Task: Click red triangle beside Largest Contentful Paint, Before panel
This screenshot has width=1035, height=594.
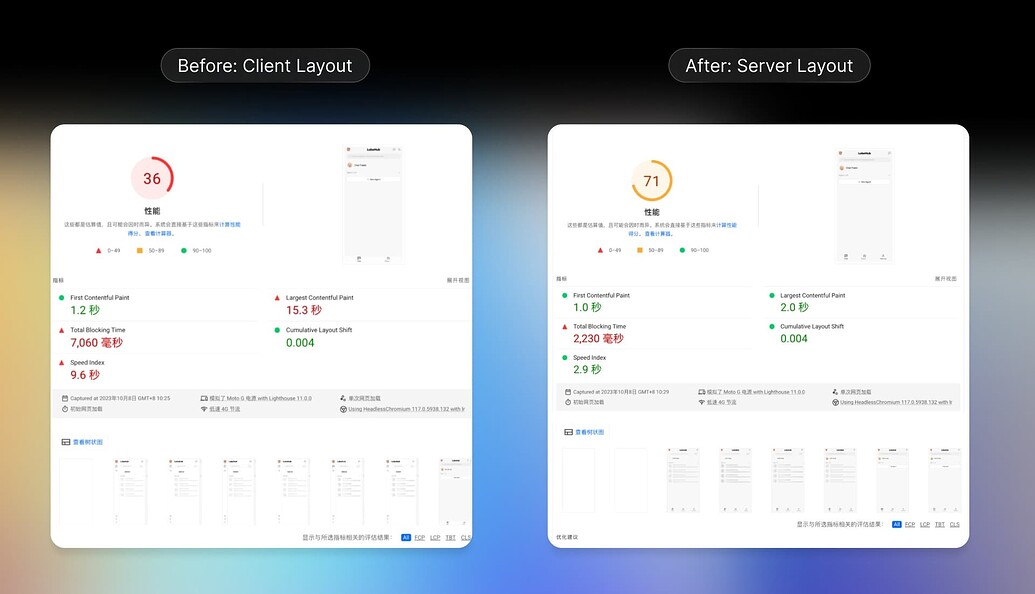Action: click(277, 298)
